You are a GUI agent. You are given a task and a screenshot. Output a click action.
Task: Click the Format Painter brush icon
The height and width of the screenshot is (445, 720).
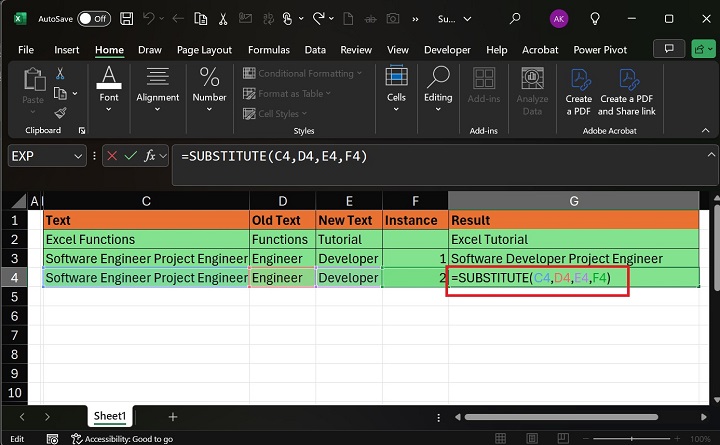coord(60,113)
